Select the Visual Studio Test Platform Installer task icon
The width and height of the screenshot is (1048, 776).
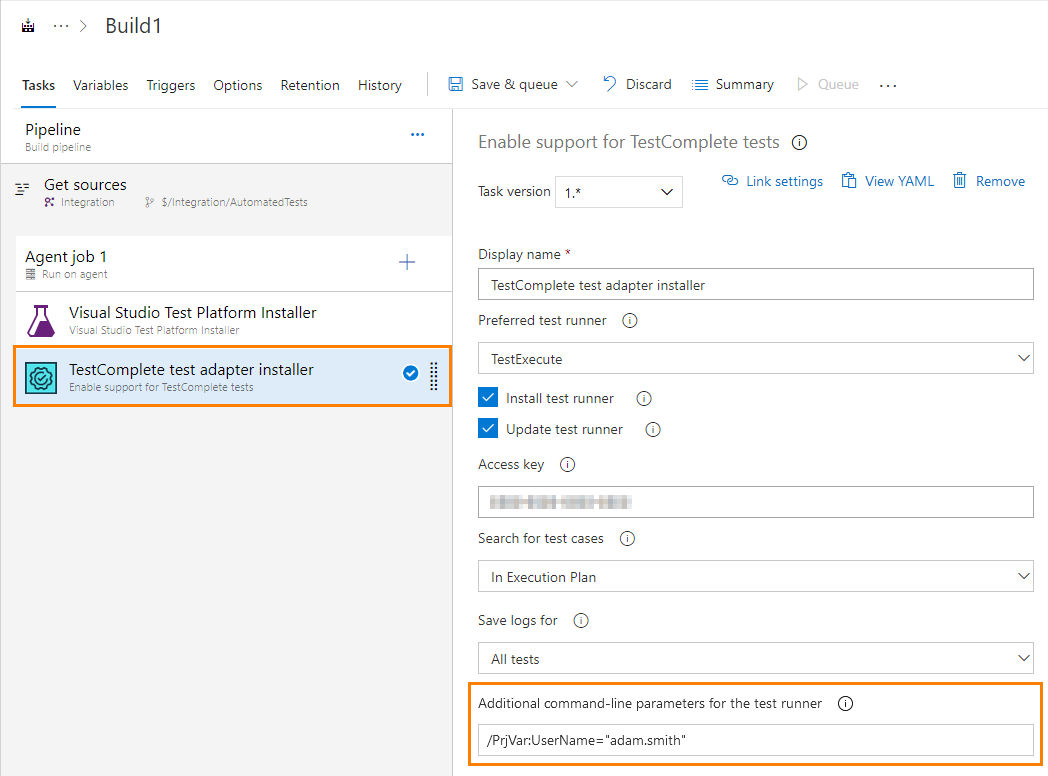(41, 318)
